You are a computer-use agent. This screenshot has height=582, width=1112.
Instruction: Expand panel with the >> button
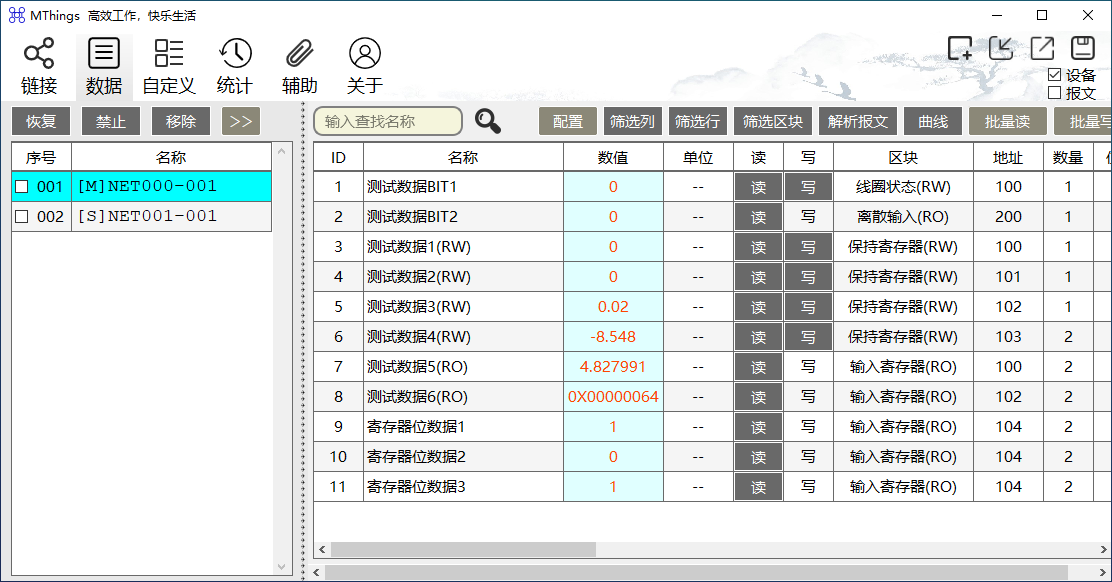pos(241,121)
